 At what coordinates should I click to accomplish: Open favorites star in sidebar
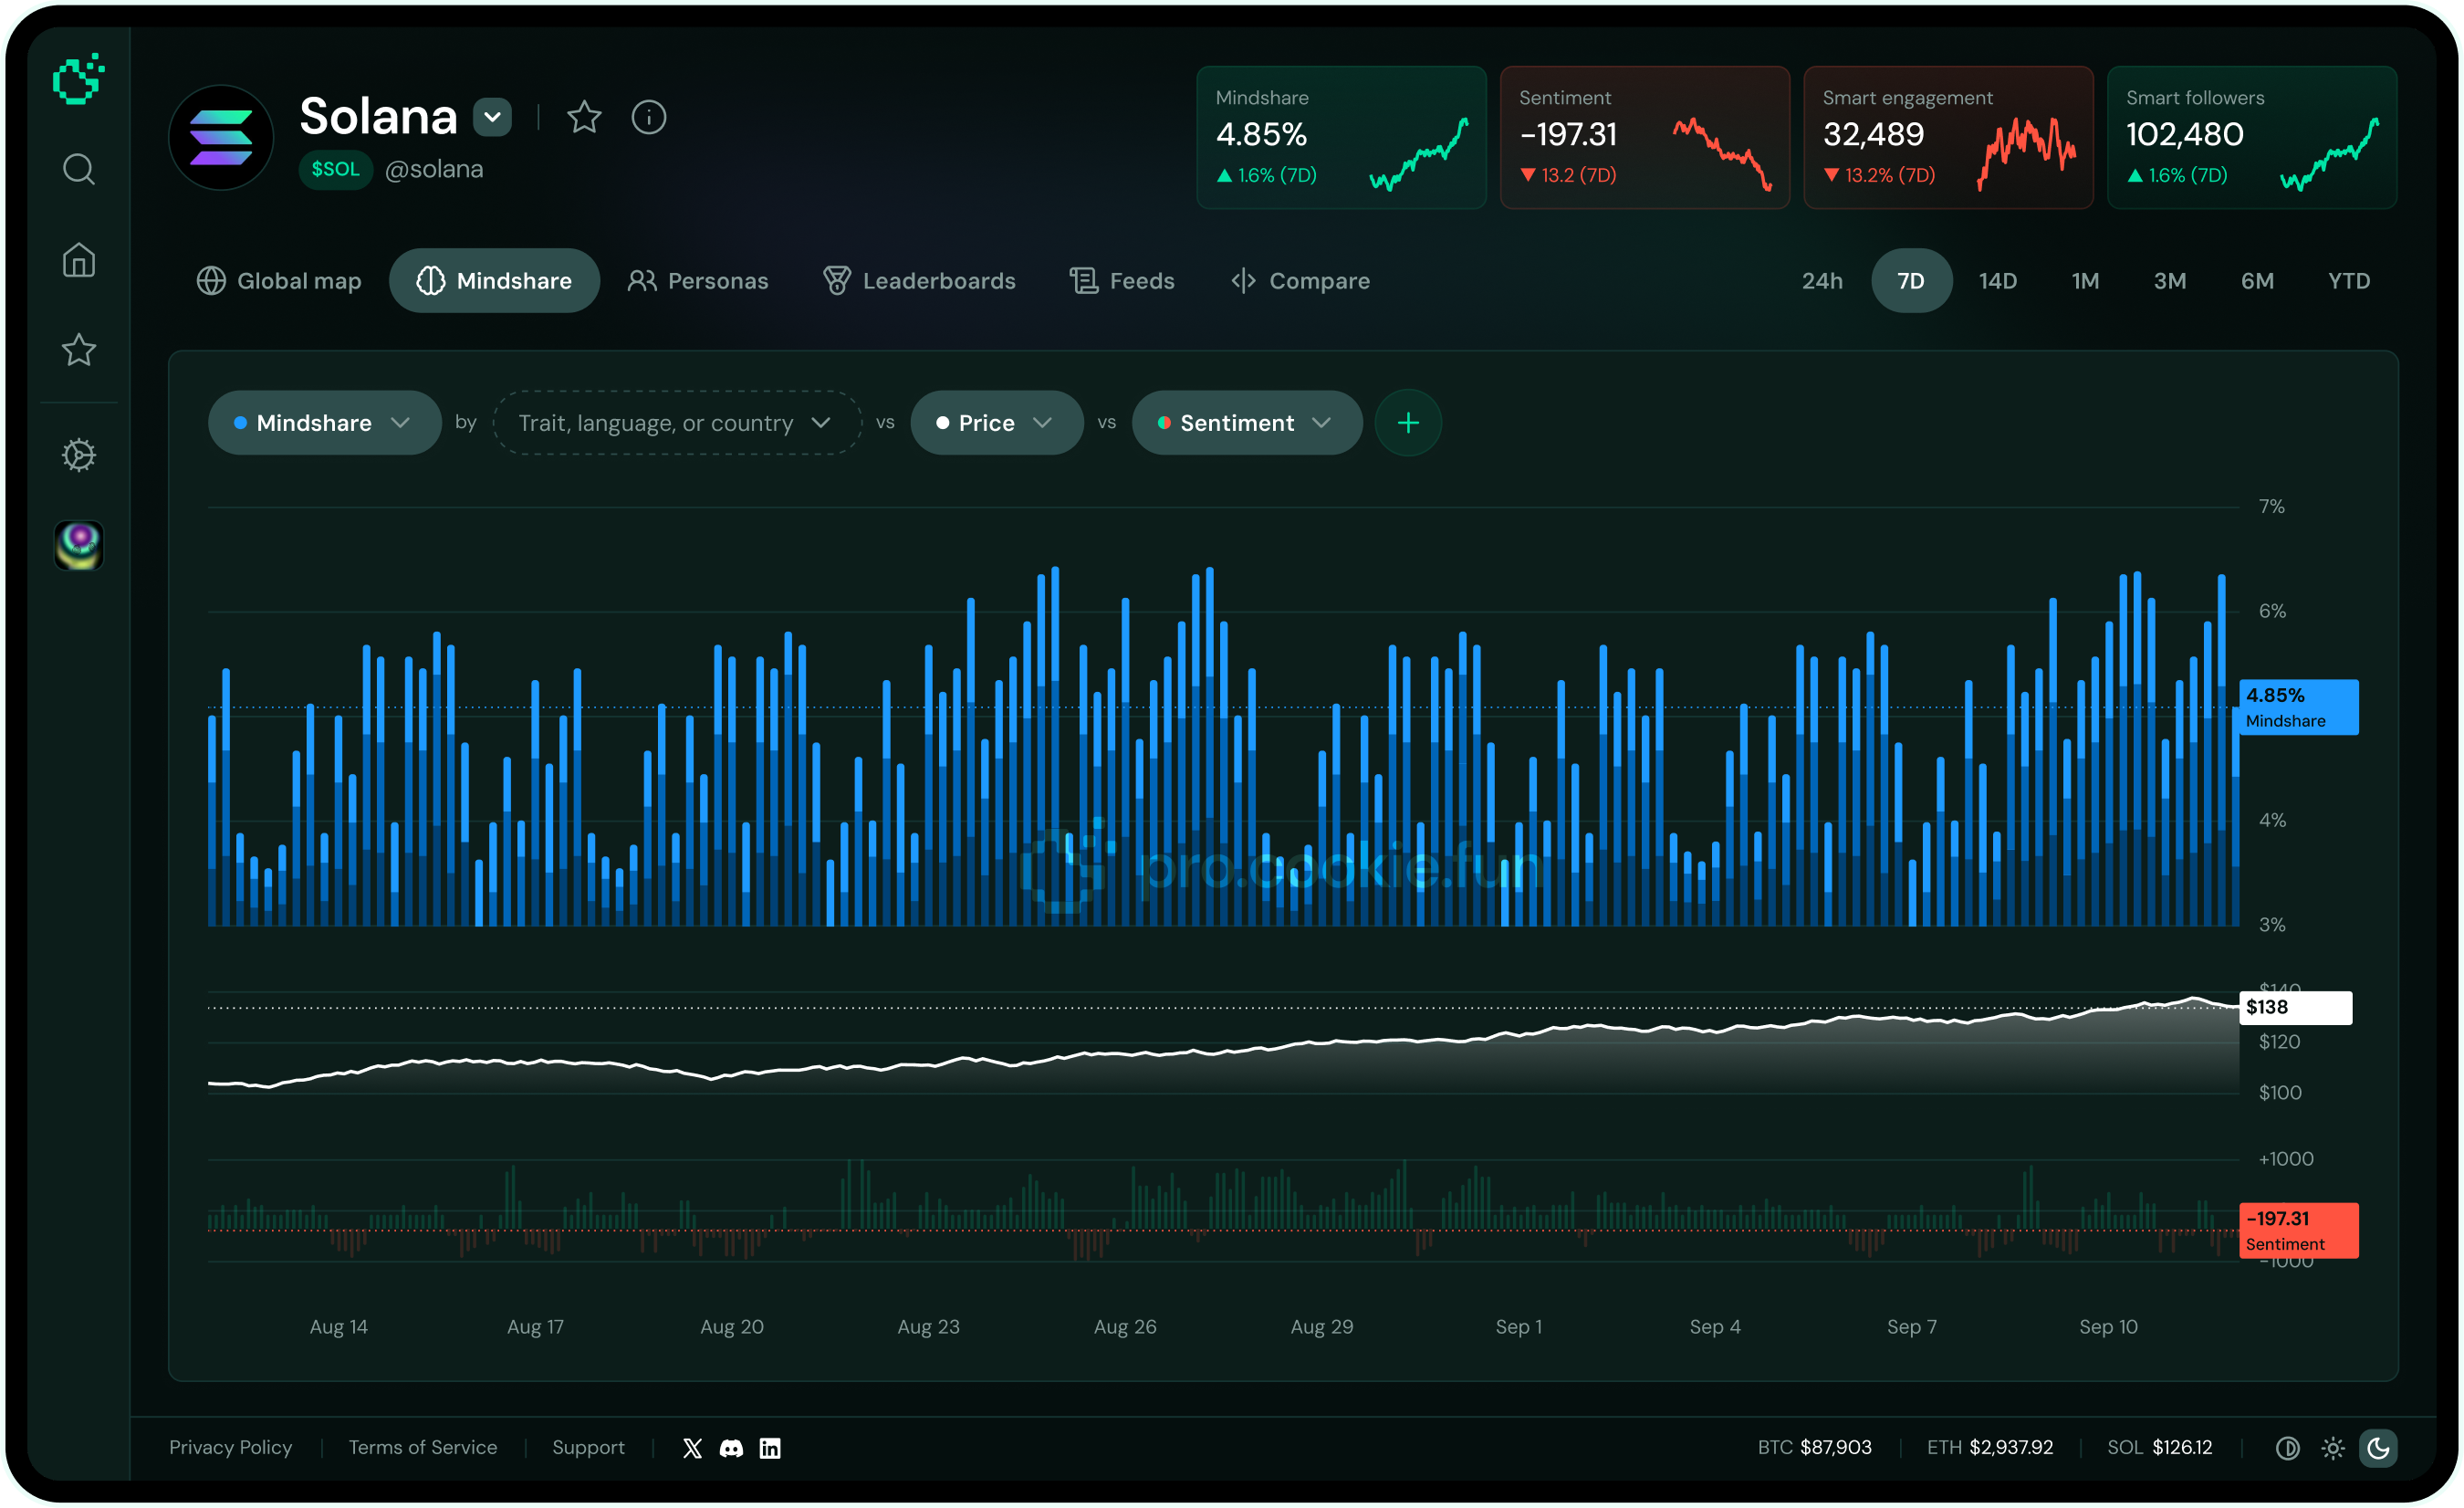click(x=79, y=350)
